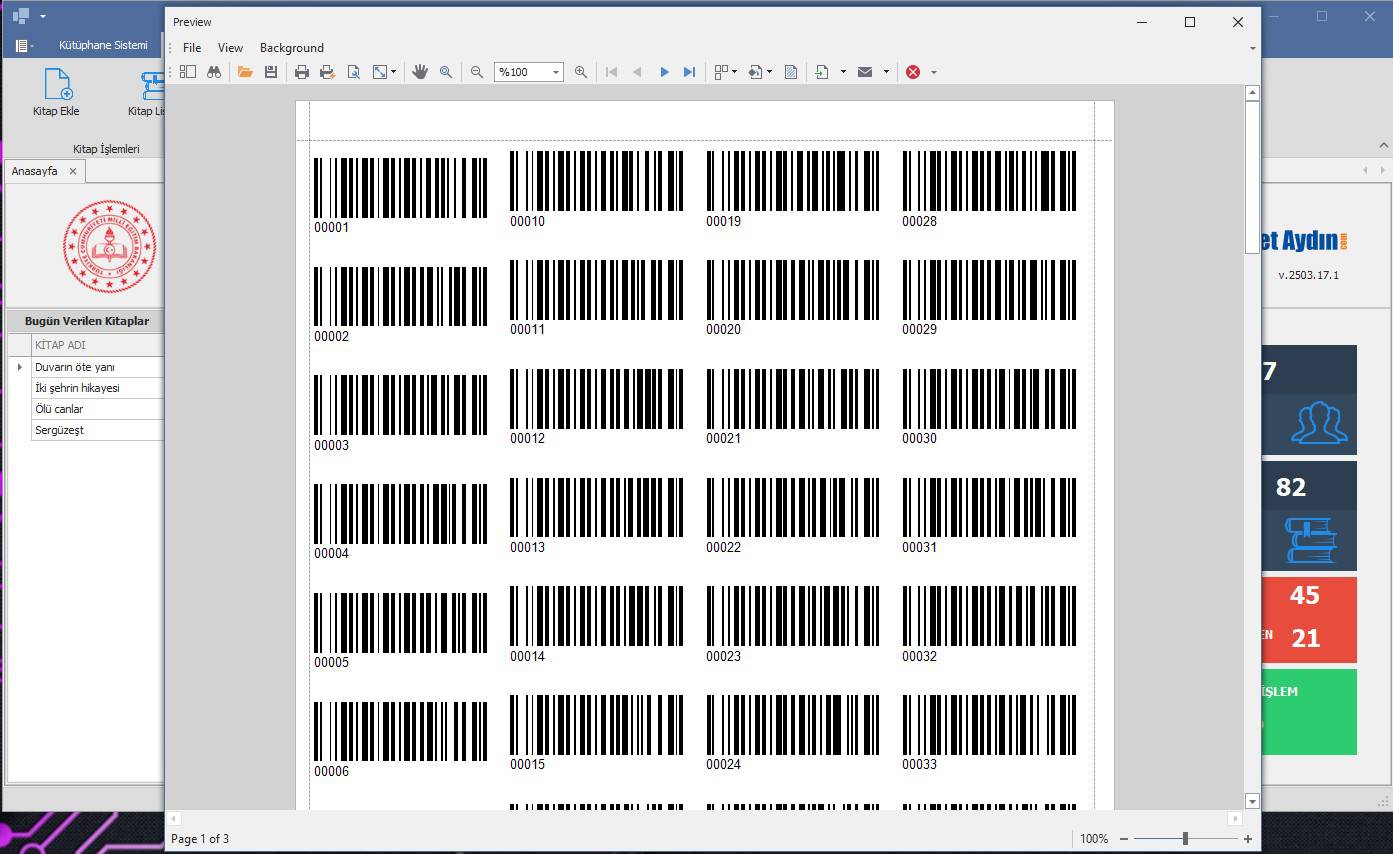1393x854 pixels.
Task: Click the Save disk icon
Action: click(271, 72)
